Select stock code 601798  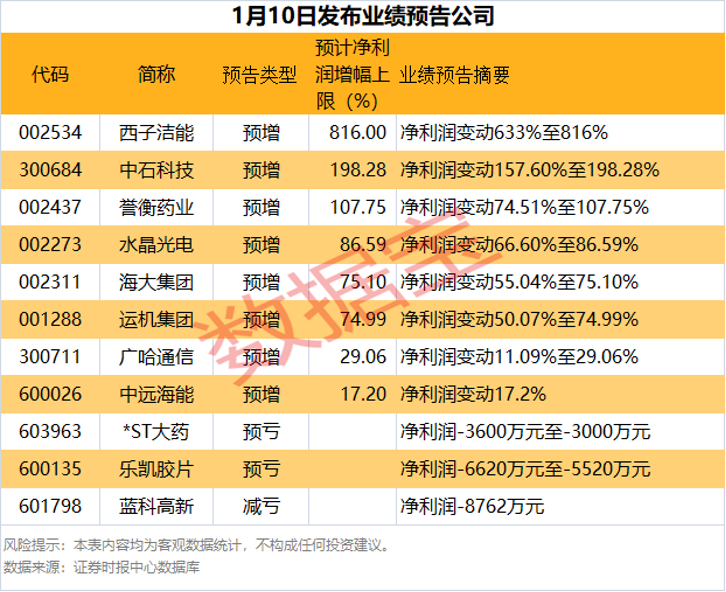coord(50,507)
